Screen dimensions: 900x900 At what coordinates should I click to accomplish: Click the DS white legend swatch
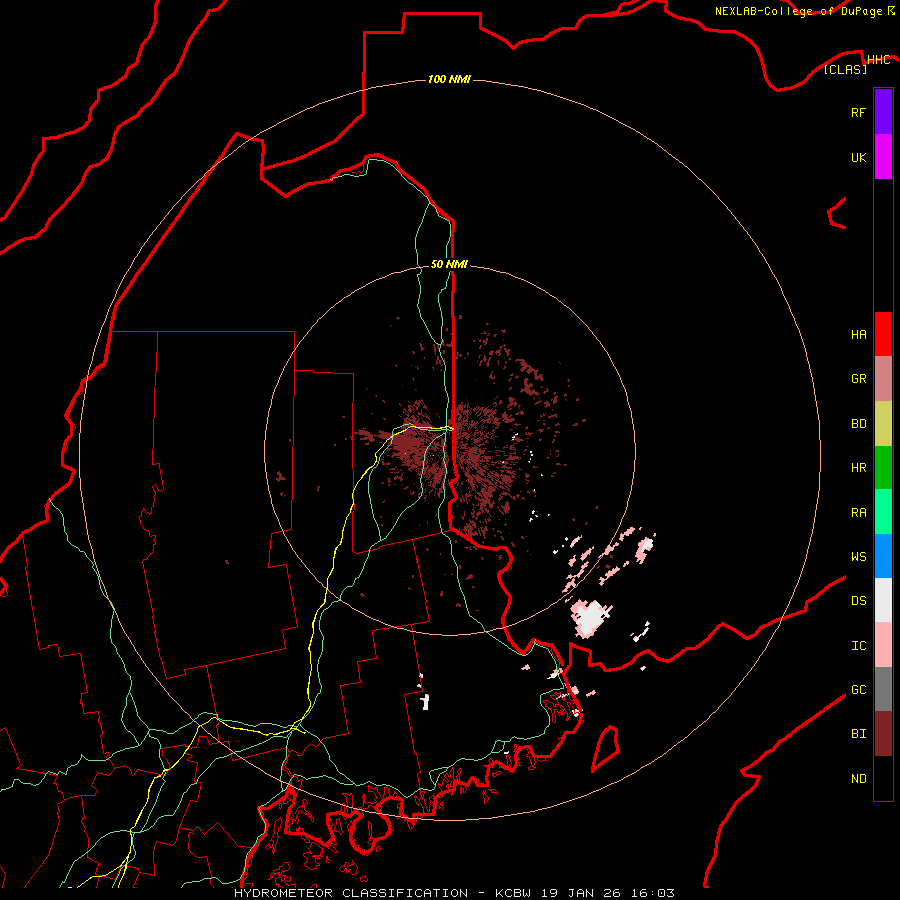click(883, 600)
